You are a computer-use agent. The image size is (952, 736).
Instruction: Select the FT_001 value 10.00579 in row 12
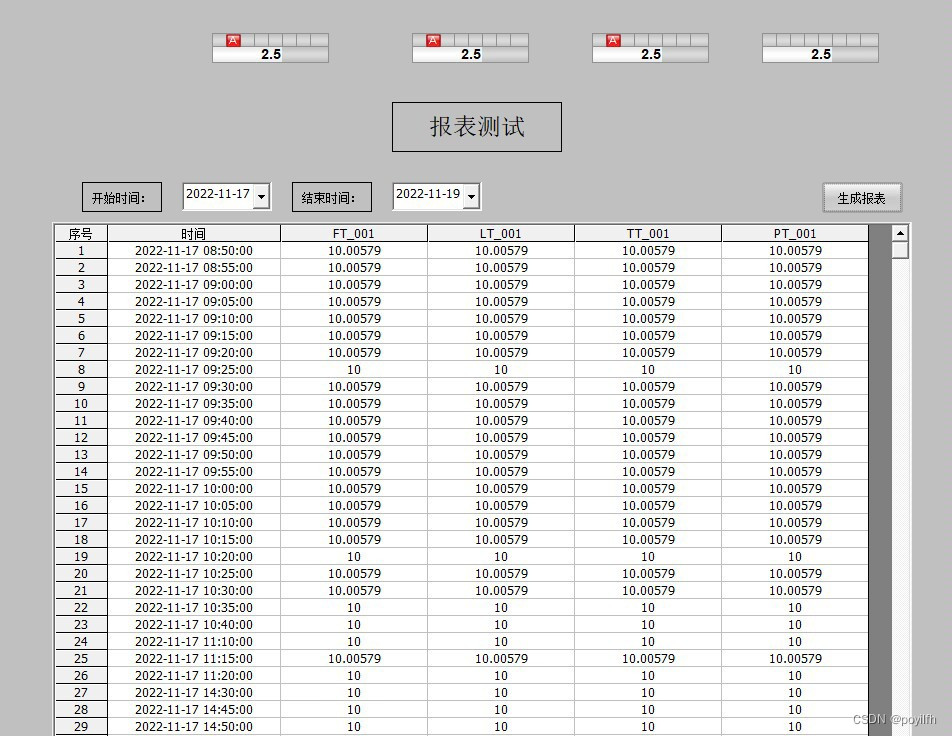pos(354,437)
